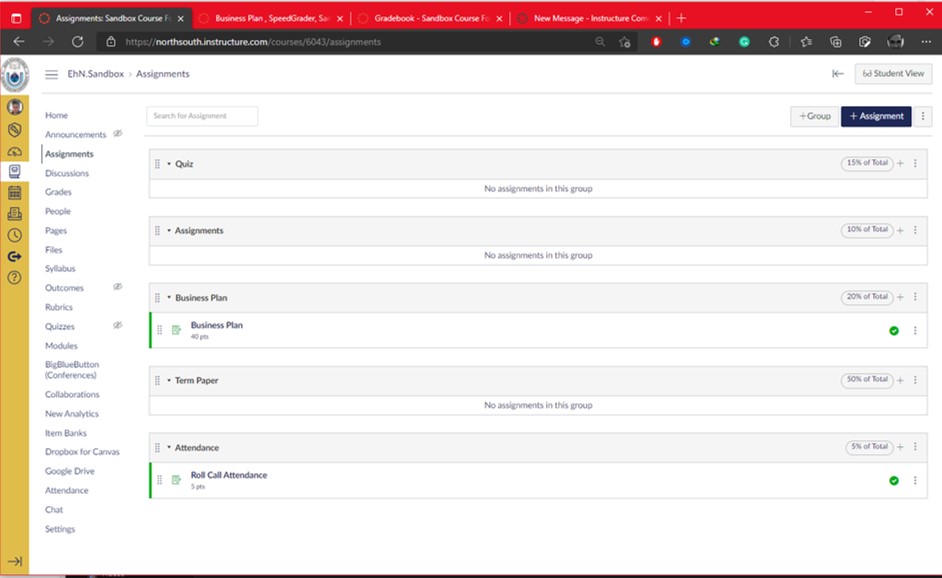The height and width of the screenshot is (578, 942).
Task: Toggle visibility eye next to Announcements
Action: click(x=117, y=134)
